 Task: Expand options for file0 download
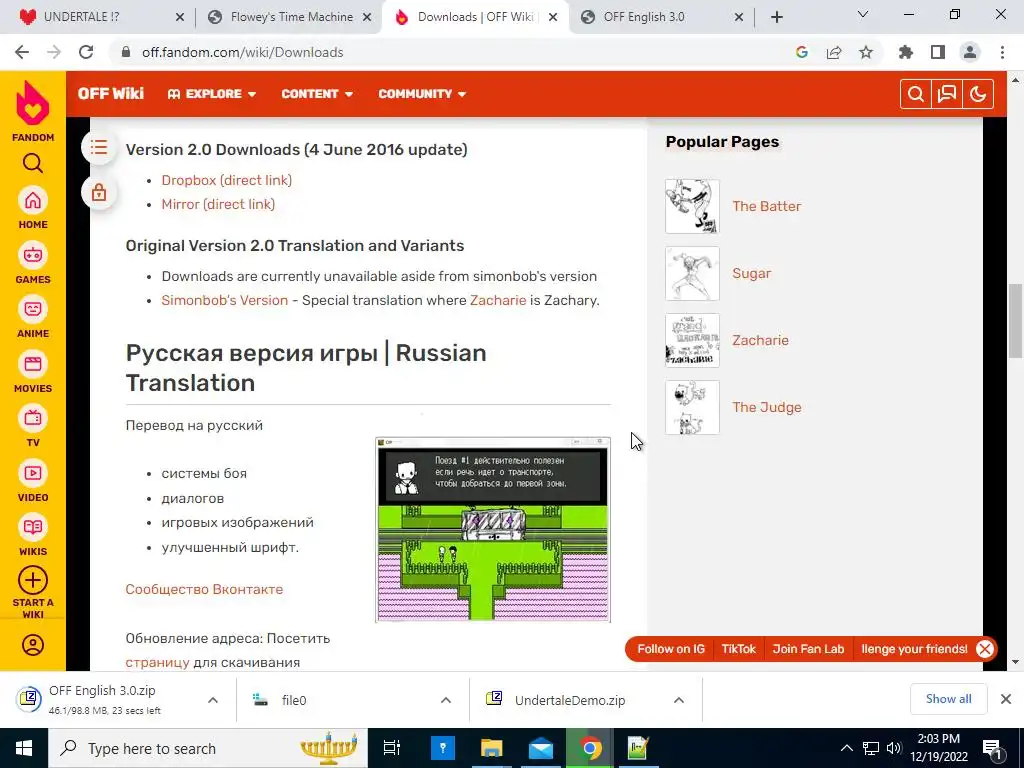(x=446, y=700)
